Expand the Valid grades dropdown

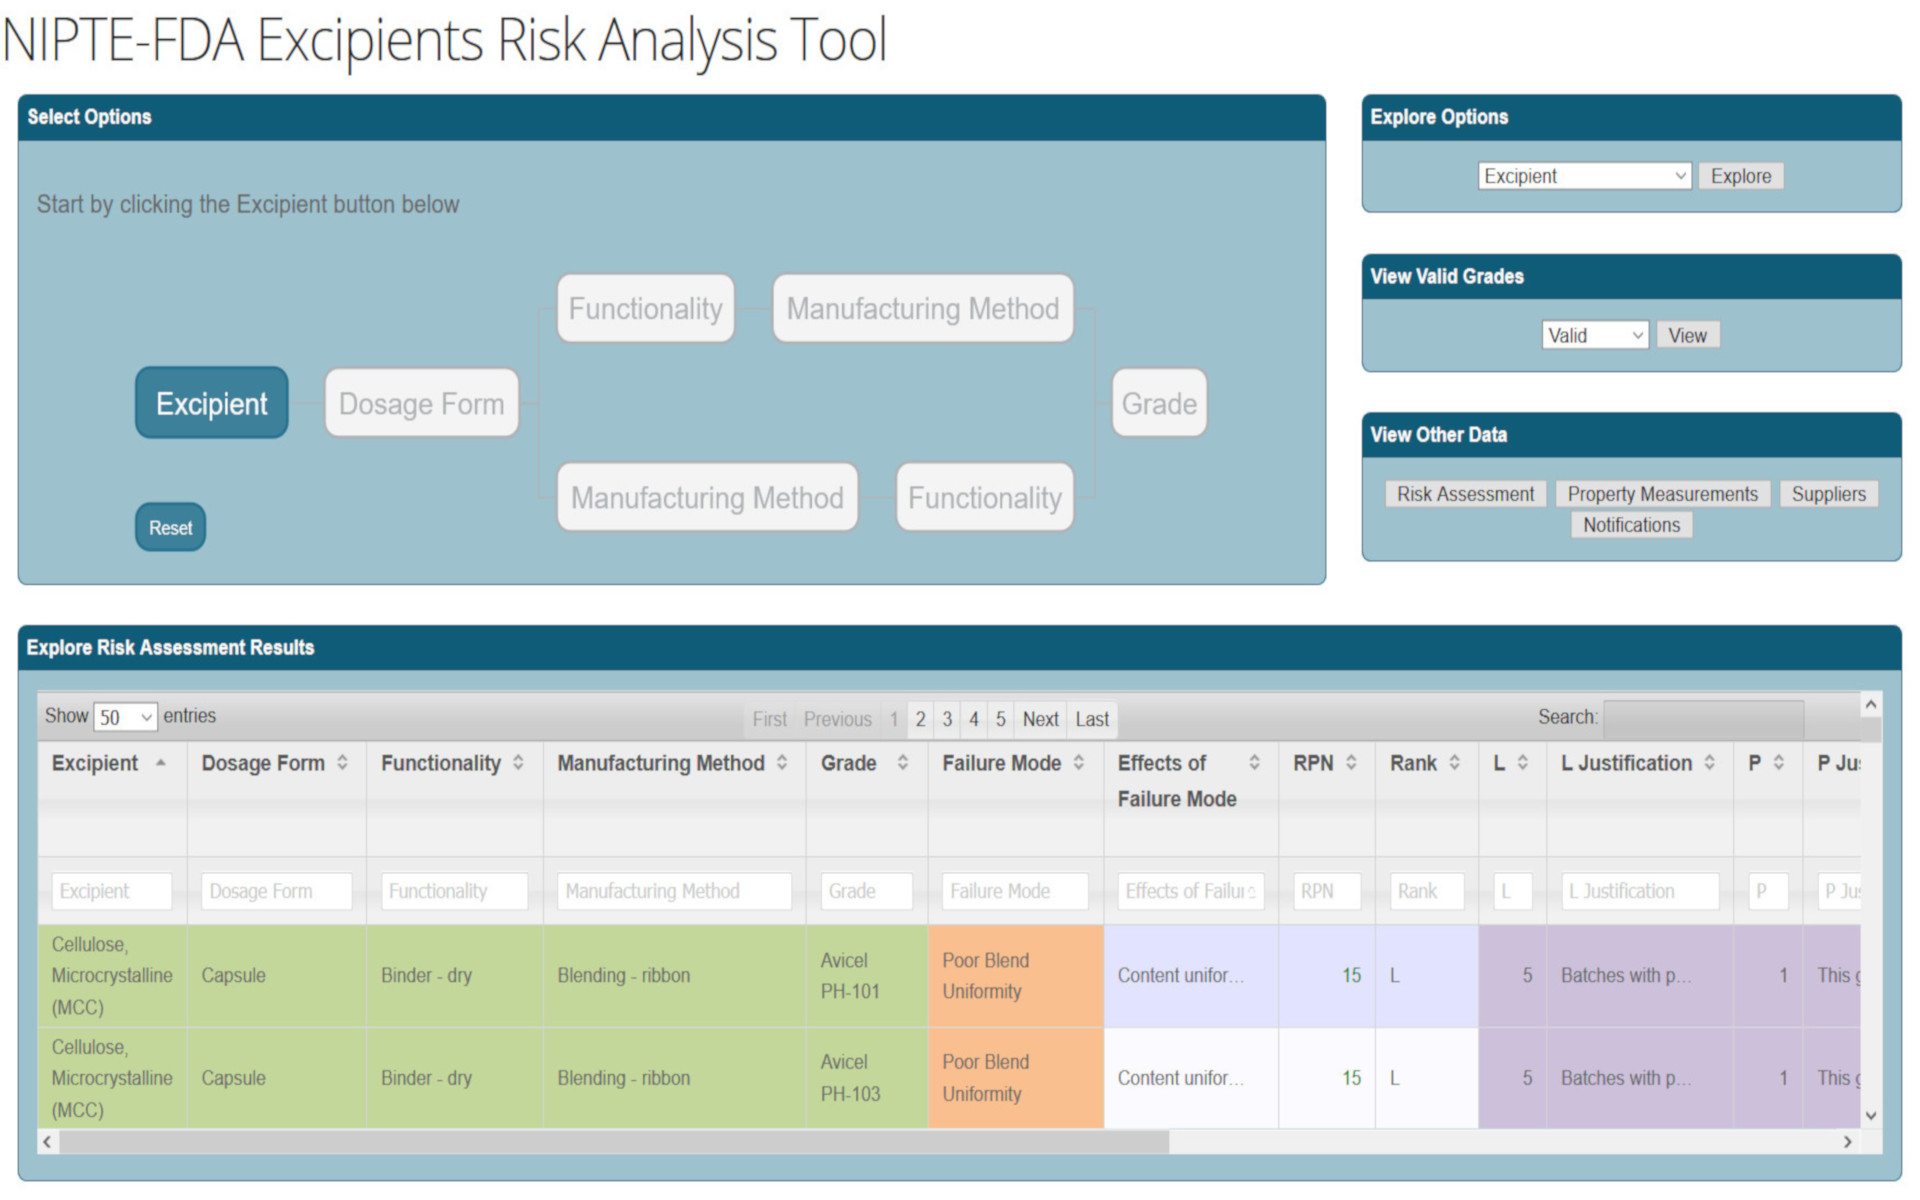pos(1594,335)
